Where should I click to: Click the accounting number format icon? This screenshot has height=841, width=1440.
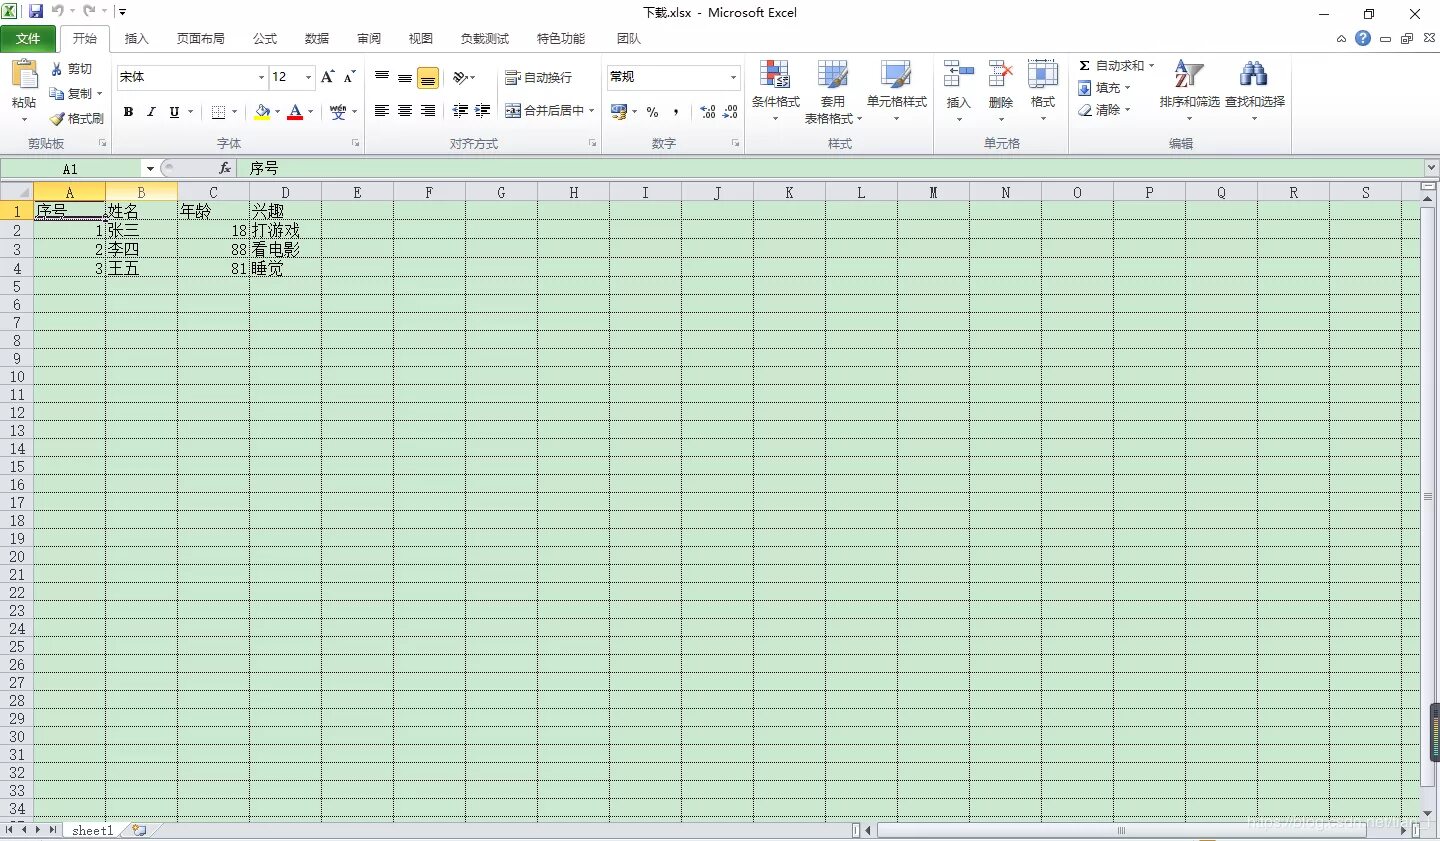619,111
